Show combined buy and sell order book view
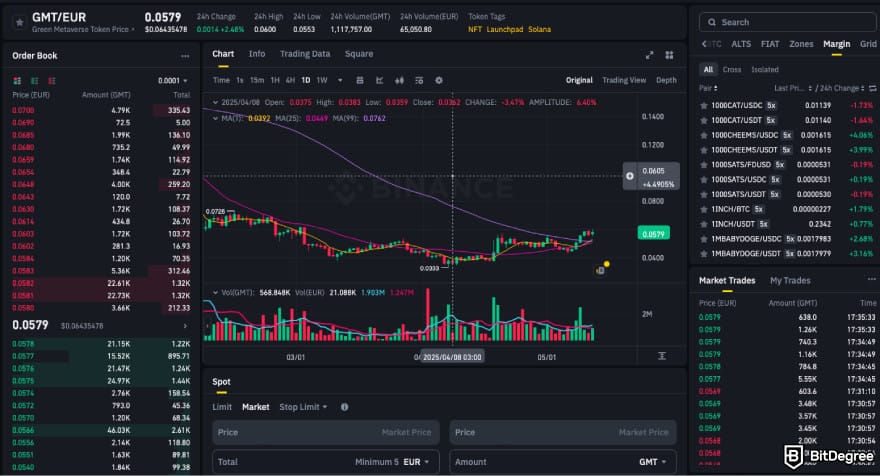Screen dimensions: 880x476 pos(17,81)
